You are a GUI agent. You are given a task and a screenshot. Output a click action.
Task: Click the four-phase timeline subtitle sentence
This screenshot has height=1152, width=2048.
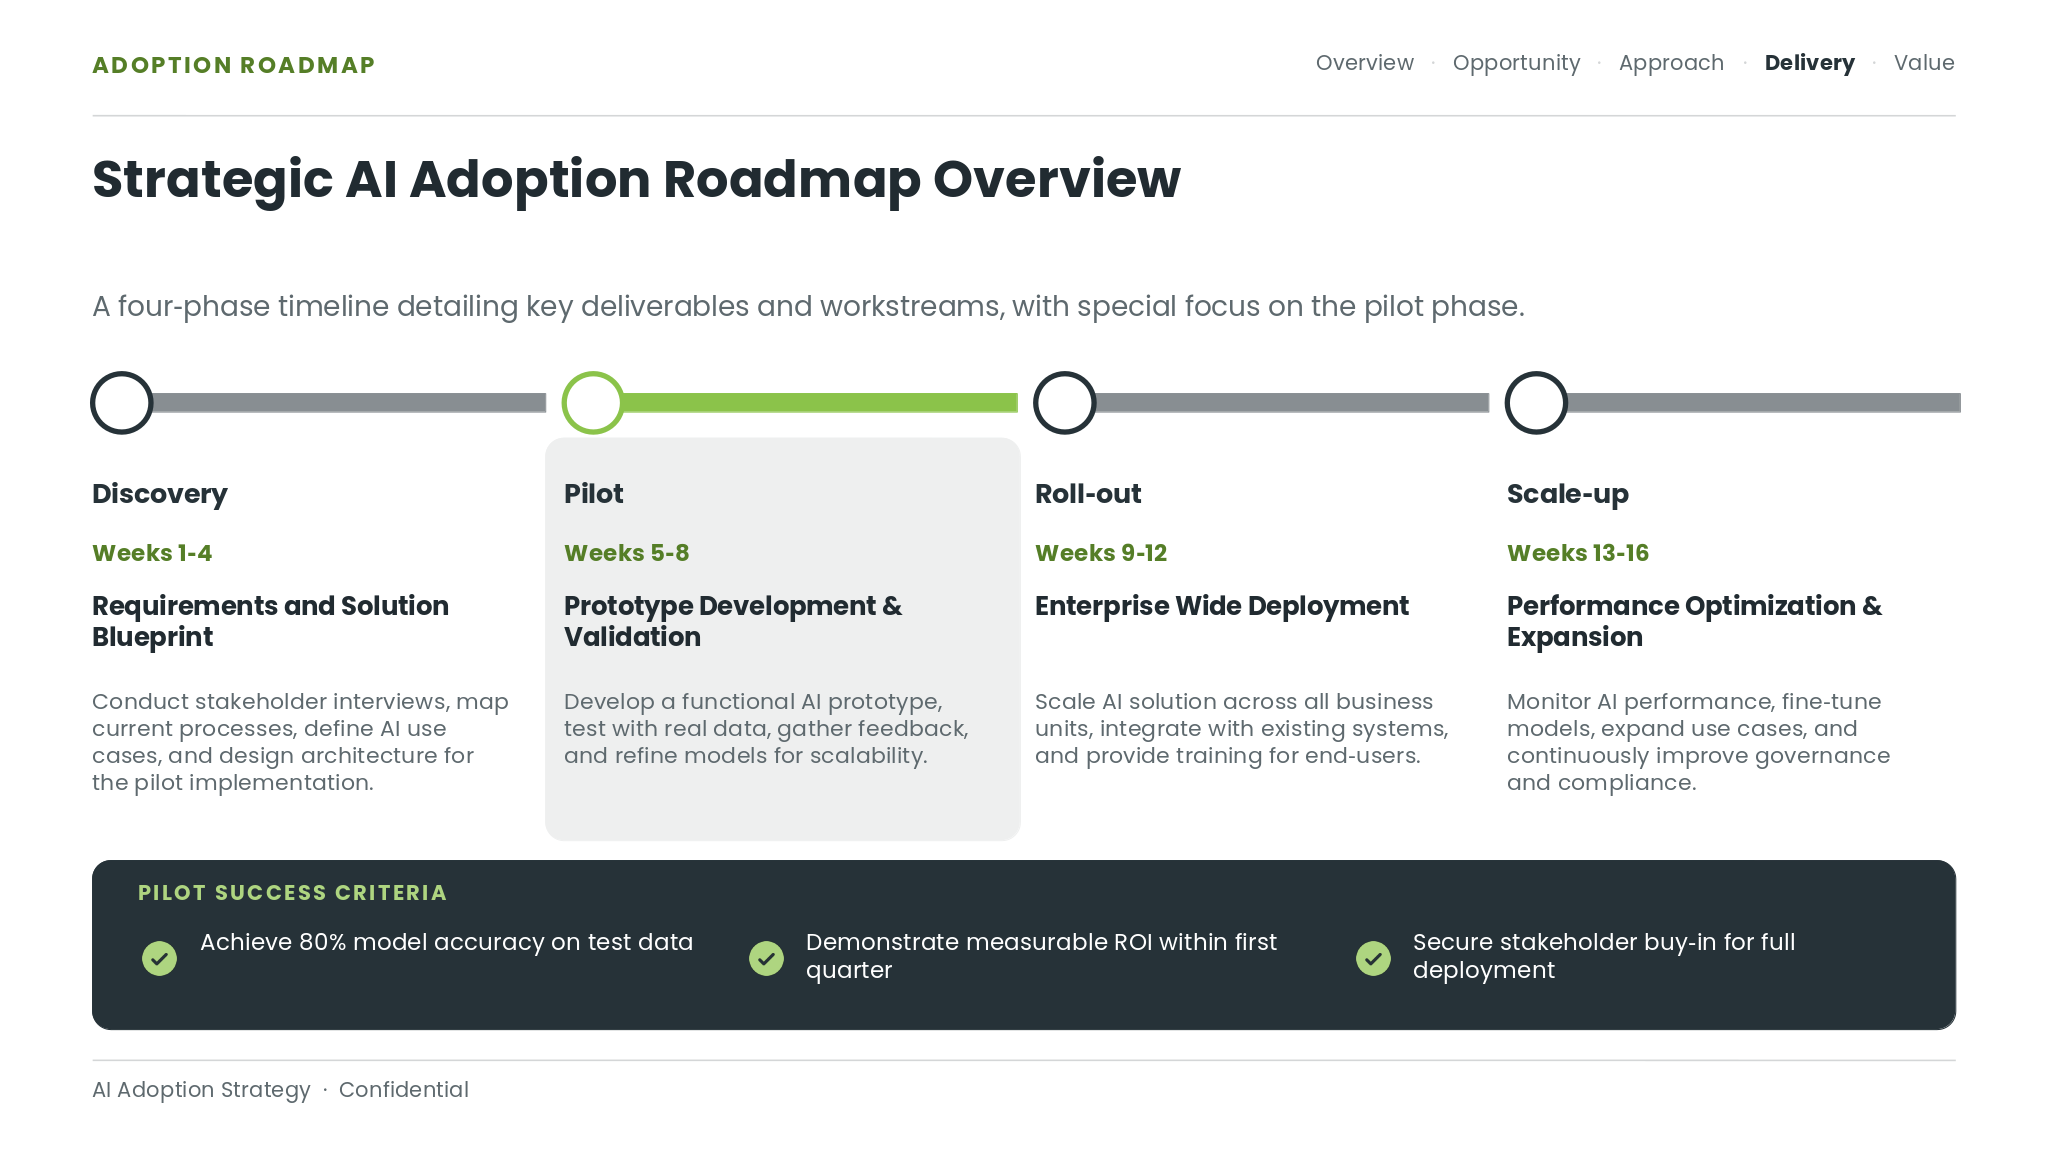pos(808,306)
